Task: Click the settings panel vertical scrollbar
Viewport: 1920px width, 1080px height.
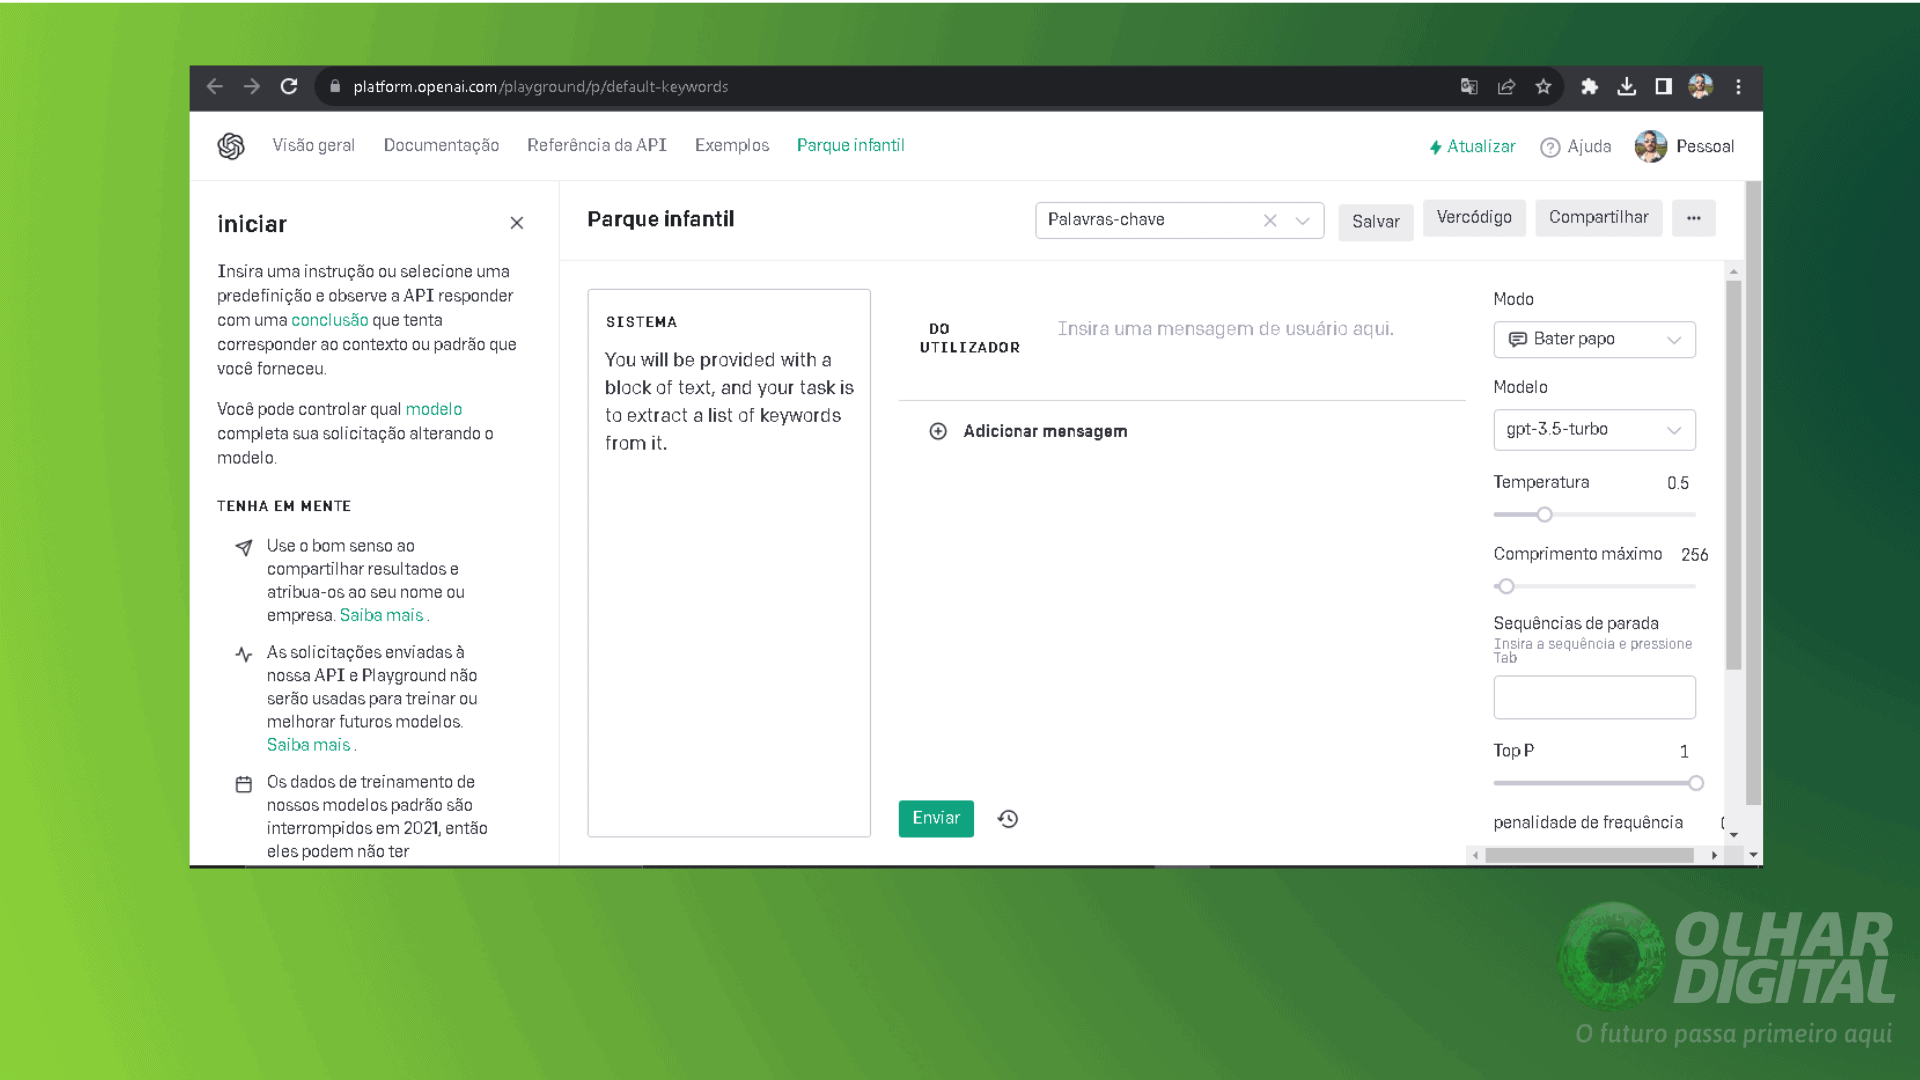Action: (x=1734, y=475)
